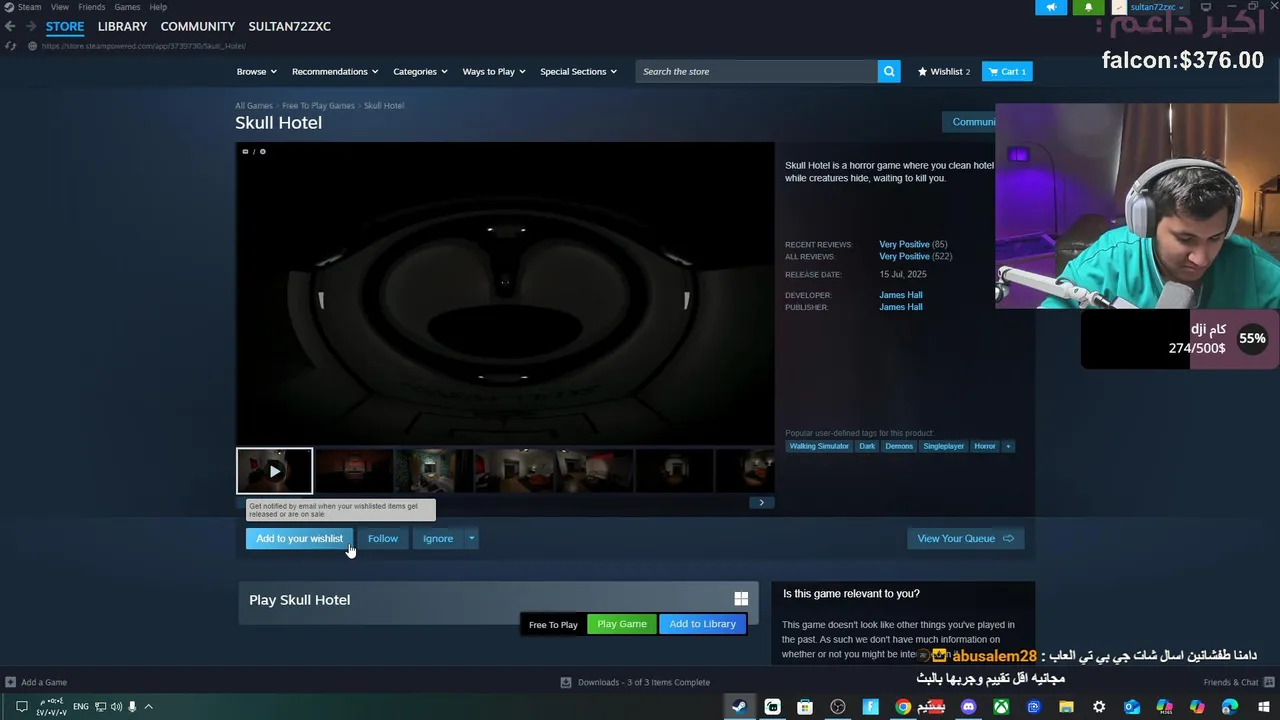Click the Steam announcements megaphone icon
This screenshot has width=1280, height=720.
(x=1051, y=7)
